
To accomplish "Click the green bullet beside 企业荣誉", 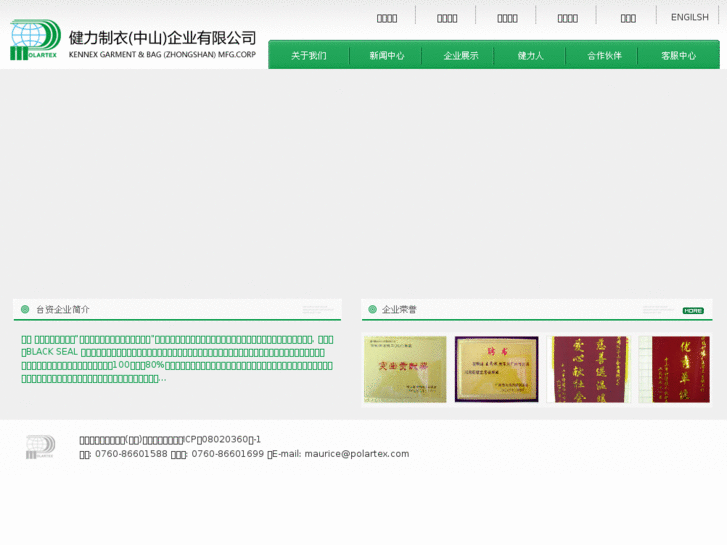I will point(372,309).
